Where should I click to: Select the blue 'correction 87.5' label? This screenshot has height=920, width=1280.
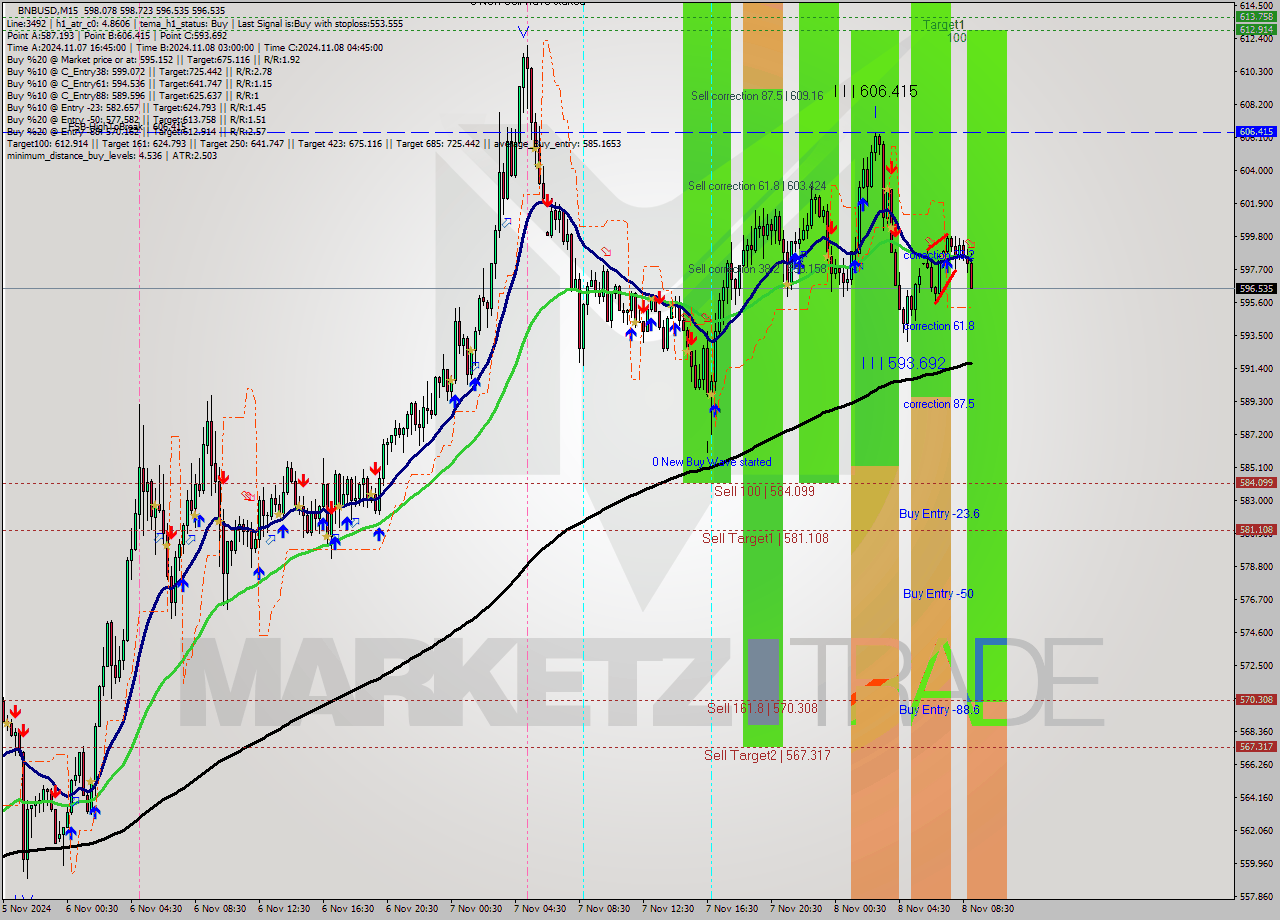[x=938, y=404]
